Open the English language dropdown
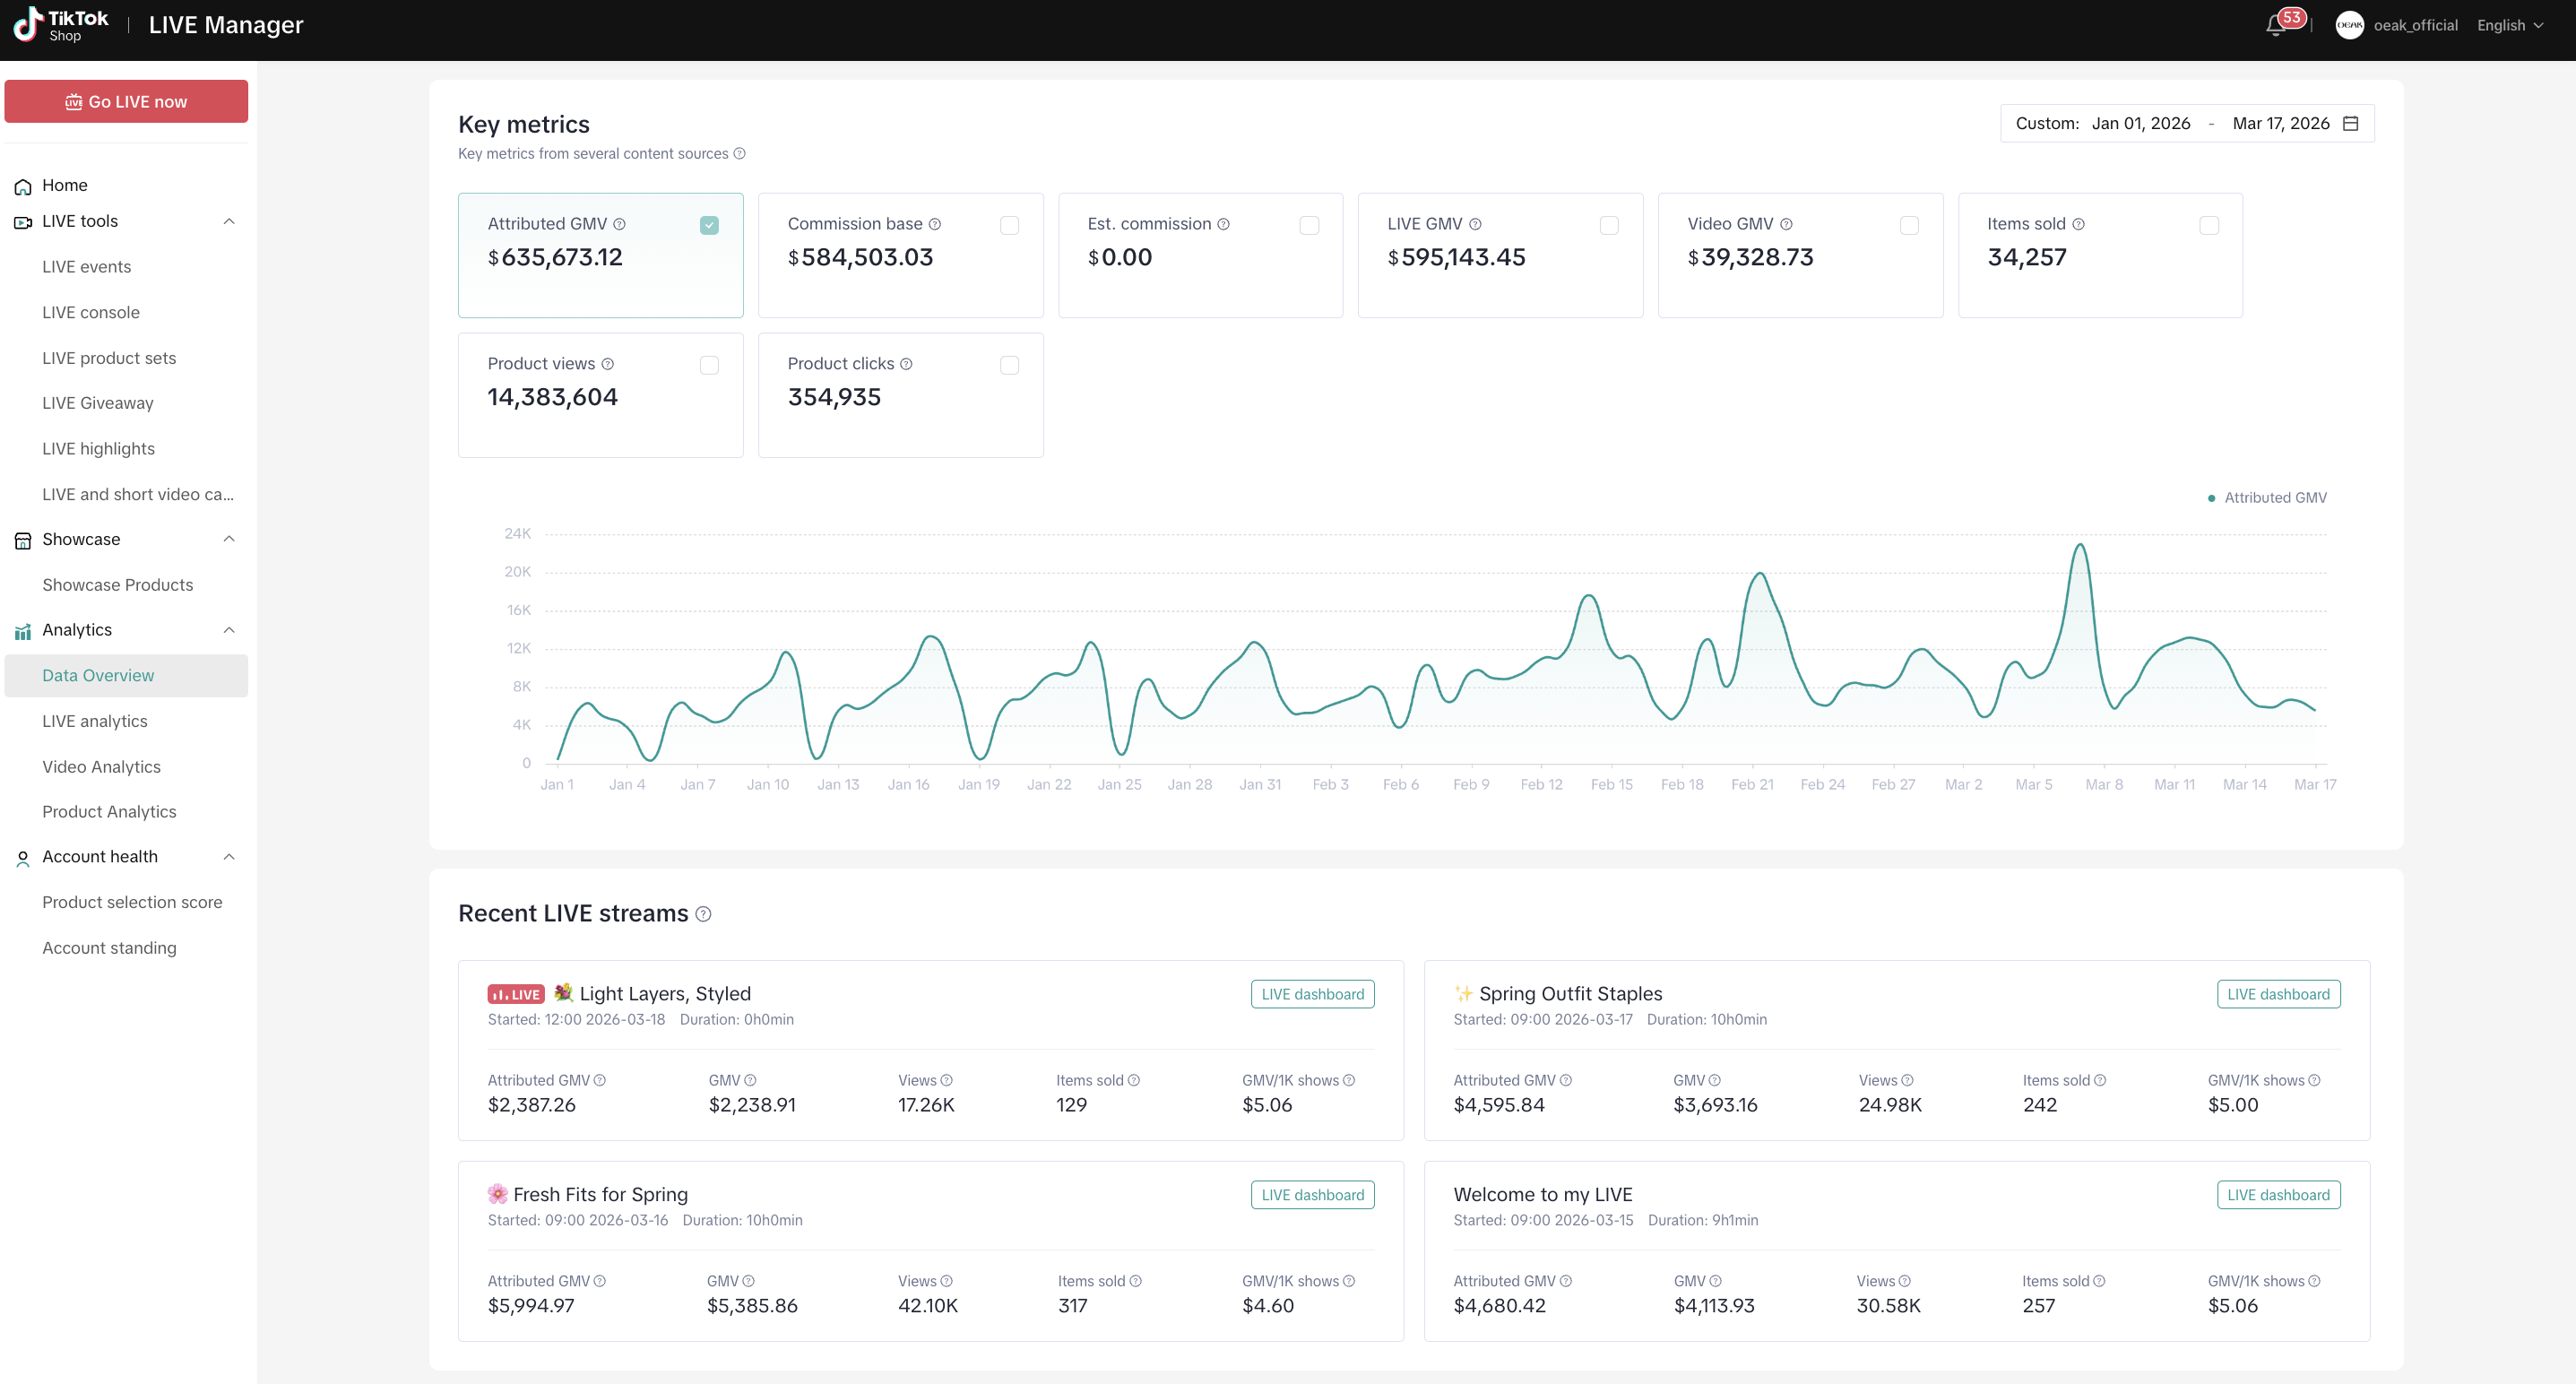 (x=2510, y=25)
